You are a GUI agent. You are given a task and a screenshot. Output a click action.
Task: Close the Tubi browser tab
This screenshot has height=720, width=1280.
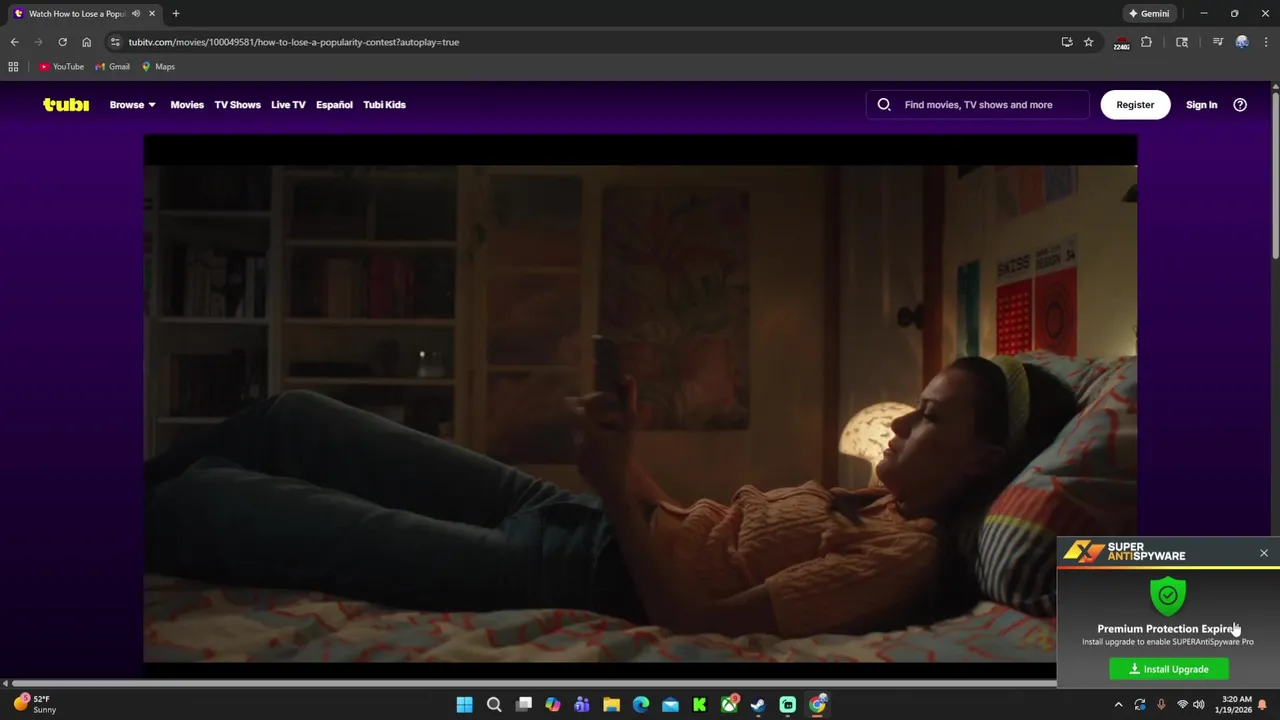pyautogui.click(x=152, y=13)
